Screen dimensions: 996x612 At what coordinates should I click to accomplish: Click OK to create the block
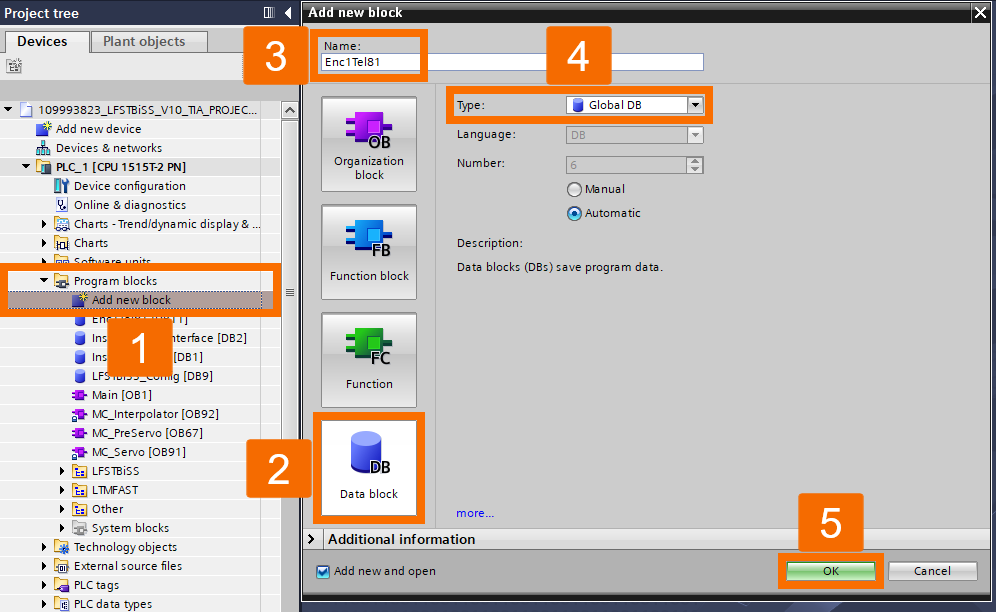831,571
